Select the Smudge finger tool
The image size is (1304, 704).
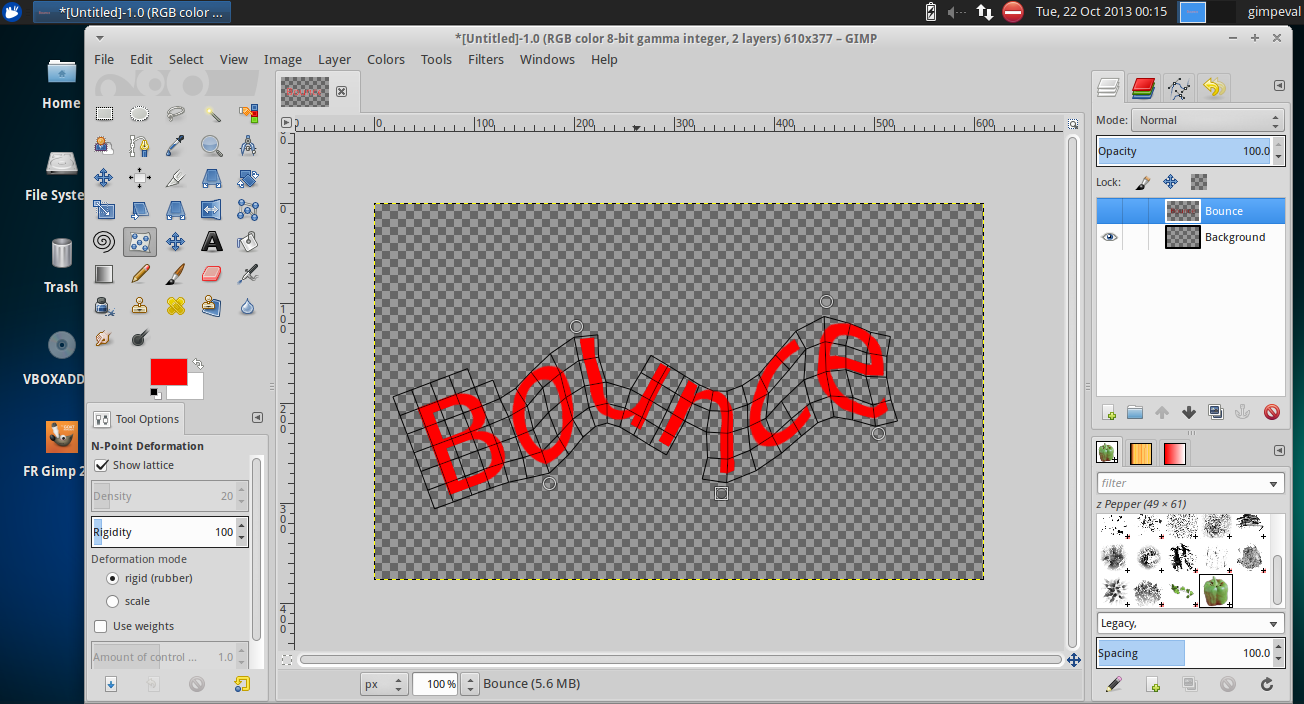(104, 338)
